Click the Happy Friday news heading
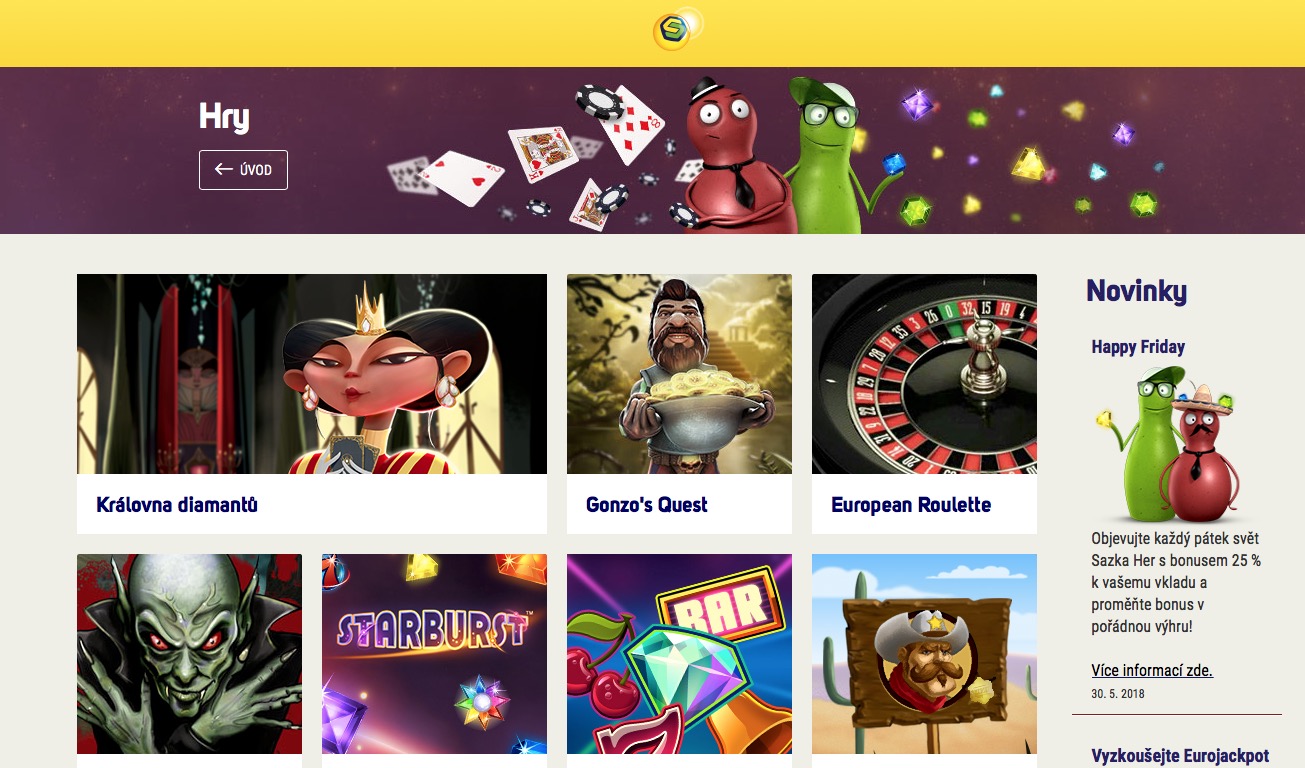Image resolution: width=1305 pixels, height=768 pixels. click(x=1138, y=347)
